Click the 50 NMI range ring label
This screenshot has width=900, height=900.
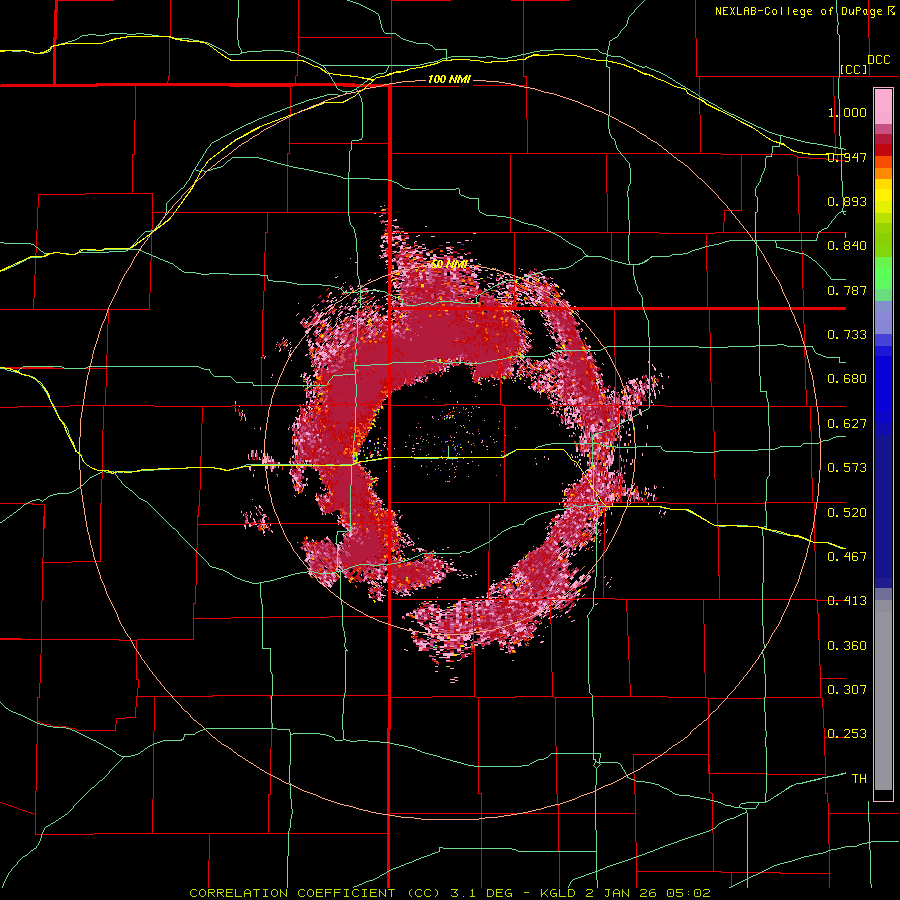tap(448, 265)
